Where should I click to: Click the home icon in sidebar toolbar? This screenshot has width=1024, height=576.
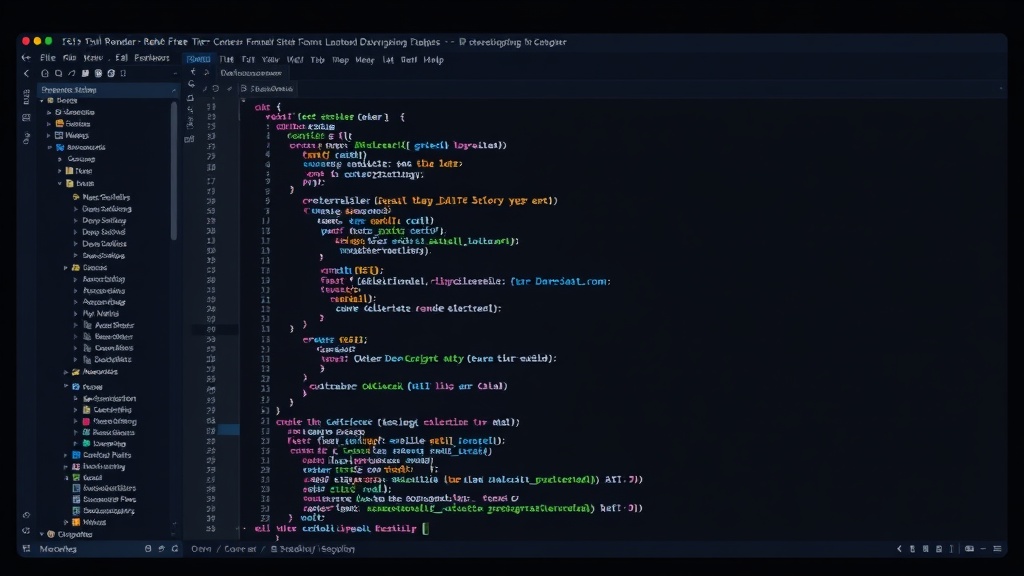coord(45,74)
